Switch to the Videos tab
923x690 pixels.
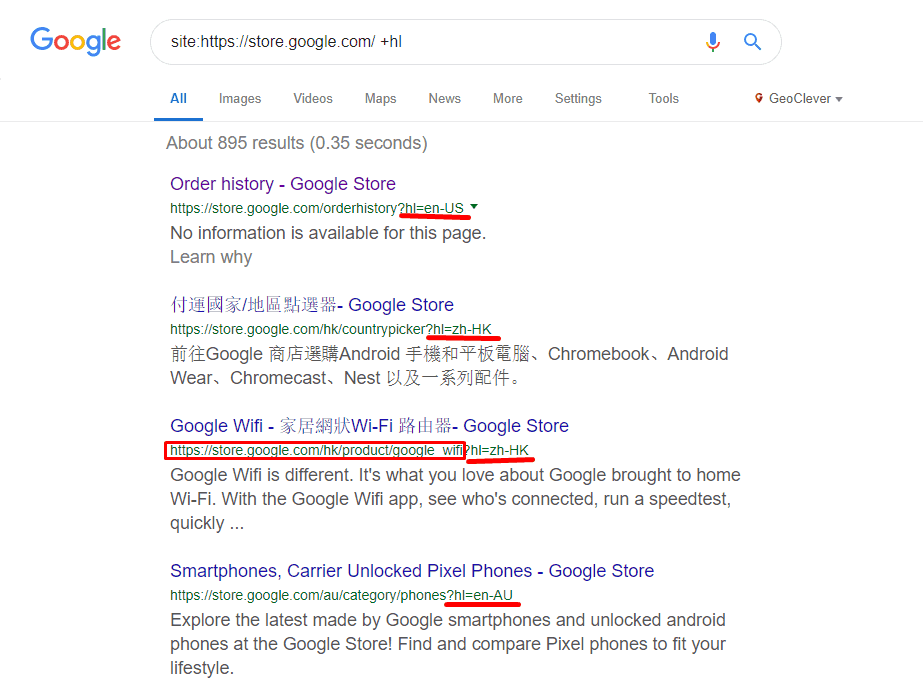(312, 98)
